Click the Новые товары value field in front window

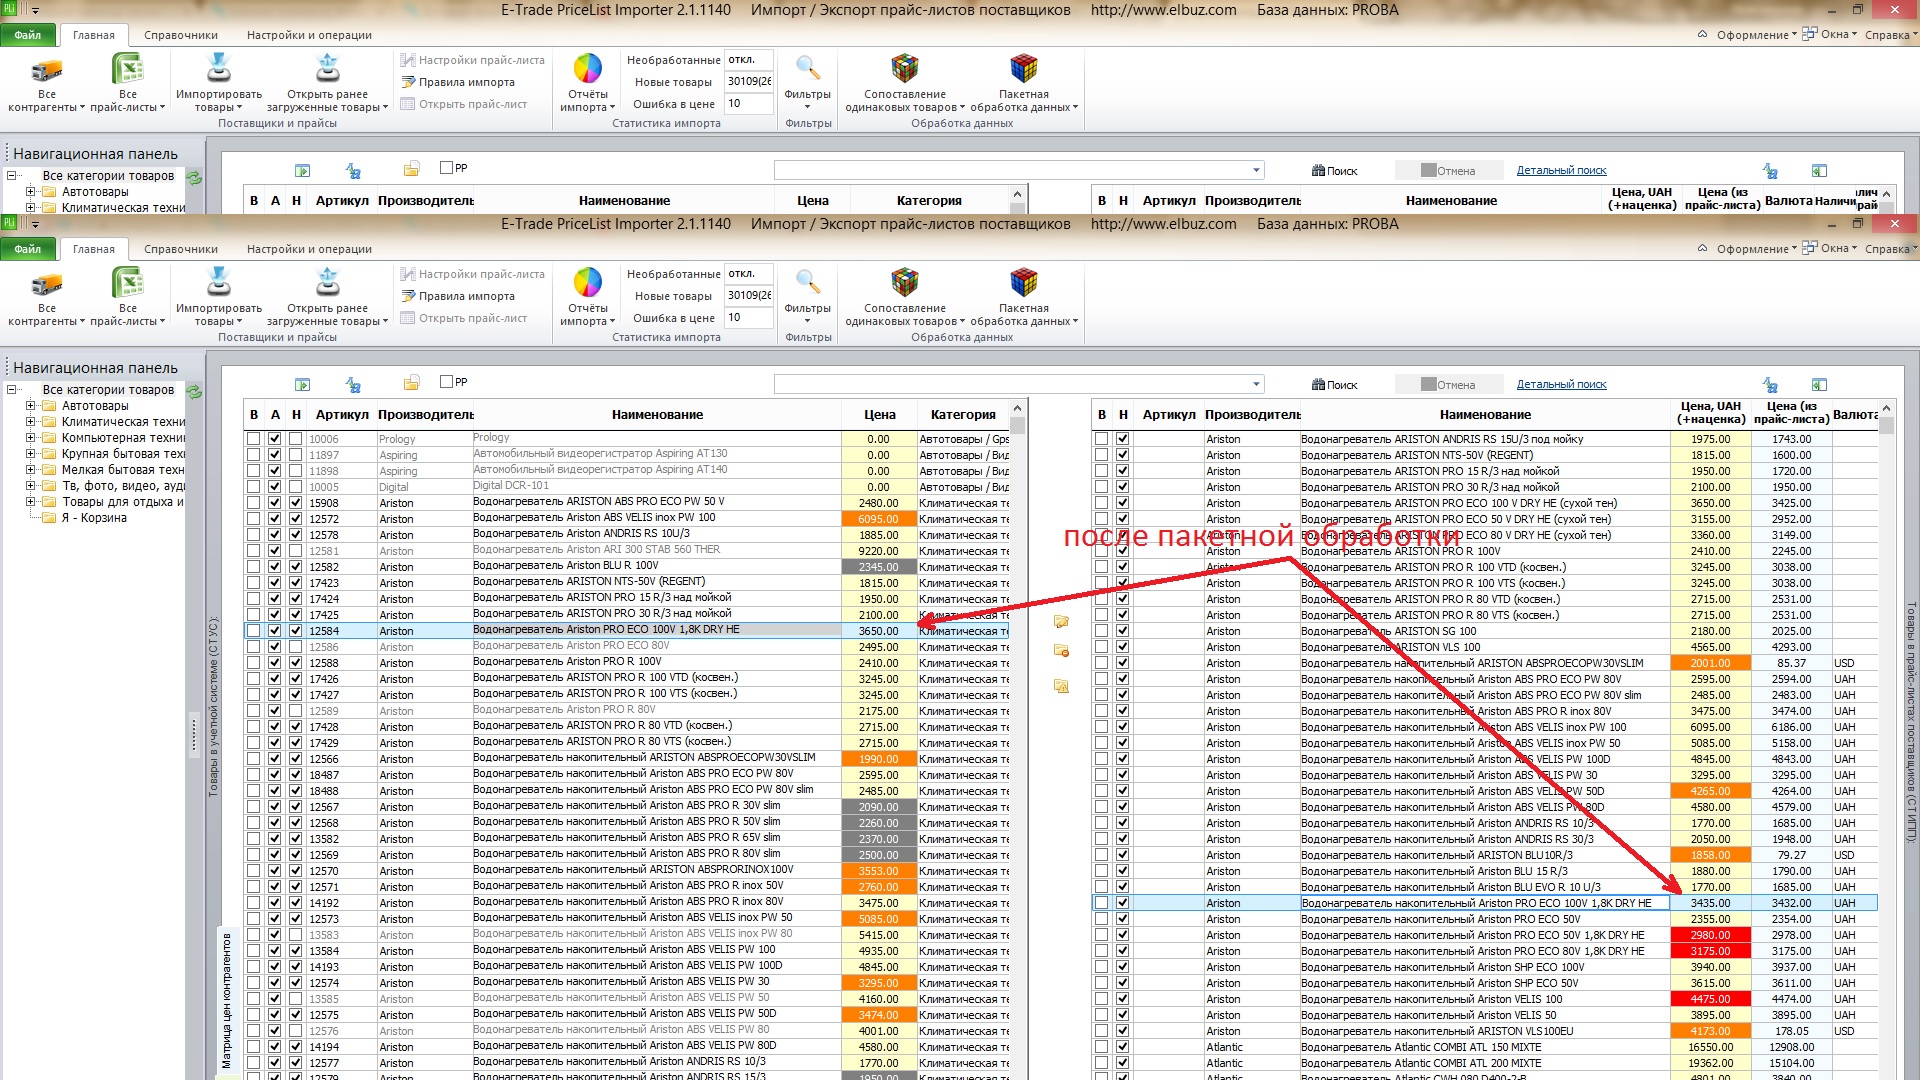click(749, 296)
